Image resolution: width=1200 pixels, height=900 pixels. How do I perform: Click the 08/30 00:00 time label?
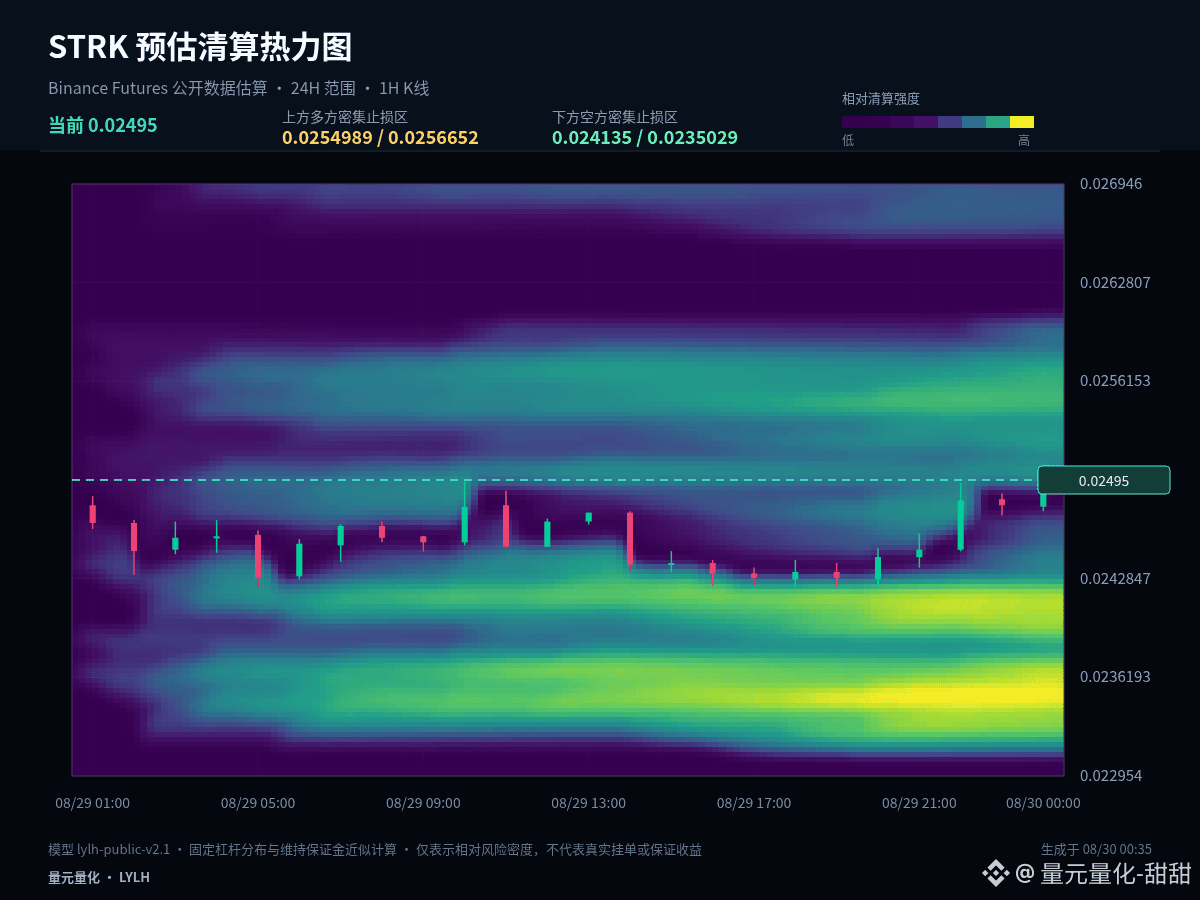click(x=1043, y=803)
